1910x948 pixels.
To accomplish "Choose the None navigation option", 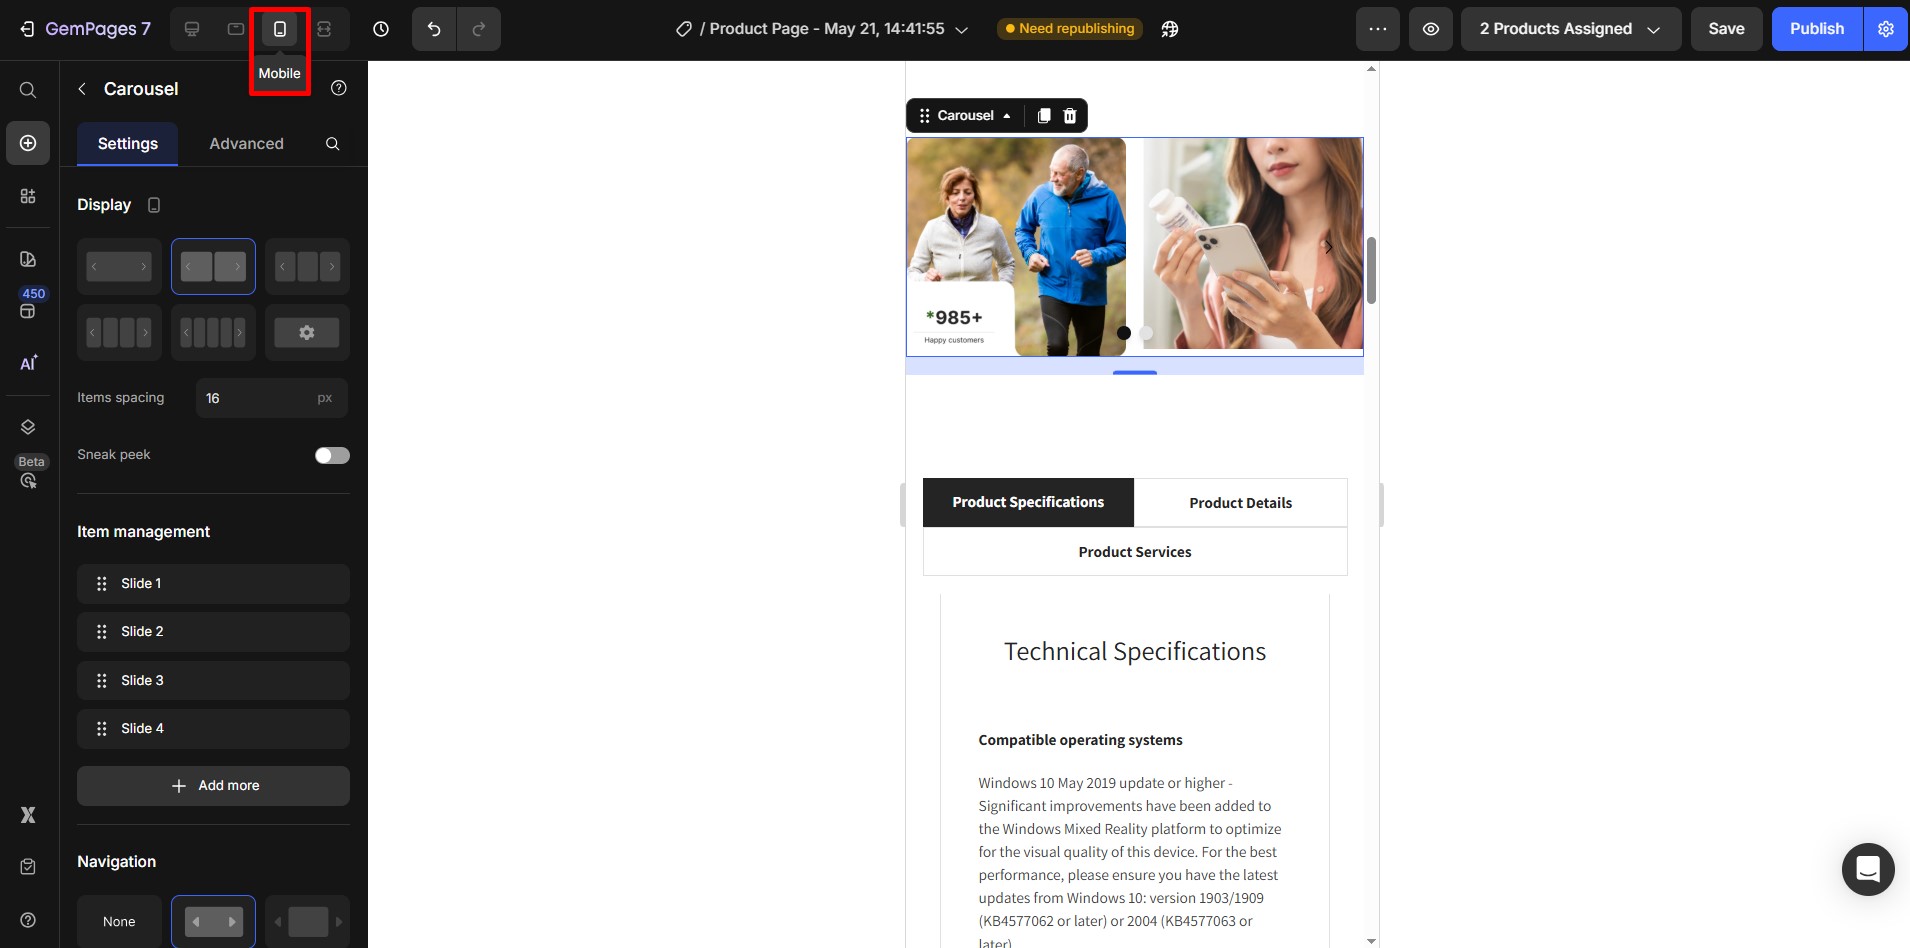I will [119, 921].
